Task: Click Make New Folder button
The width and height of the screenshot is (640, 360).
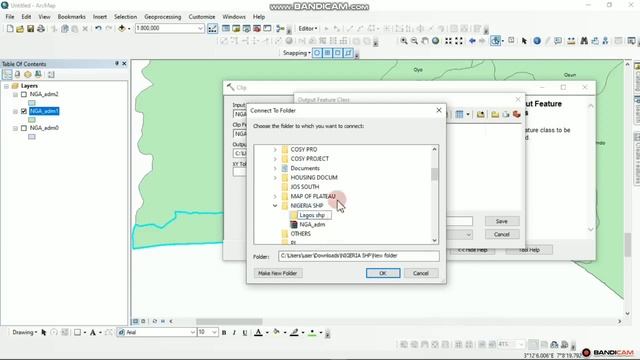Action: point(278,273)
